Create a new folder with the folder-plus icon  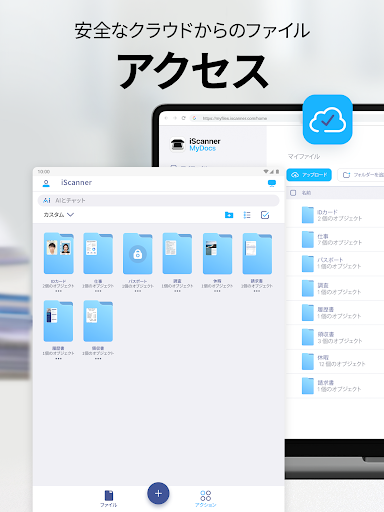tap(229, 215)
